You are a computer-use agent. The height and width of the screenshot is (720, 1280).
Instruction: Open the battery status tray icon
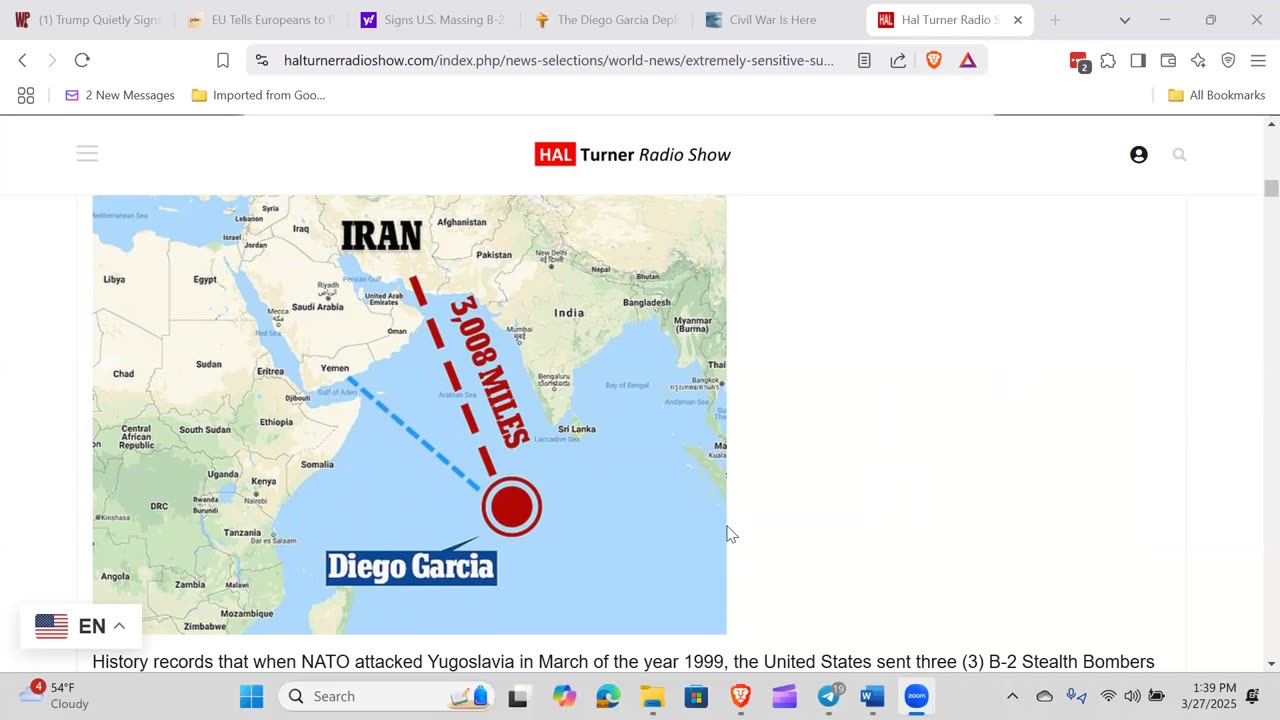(1156, 696)
